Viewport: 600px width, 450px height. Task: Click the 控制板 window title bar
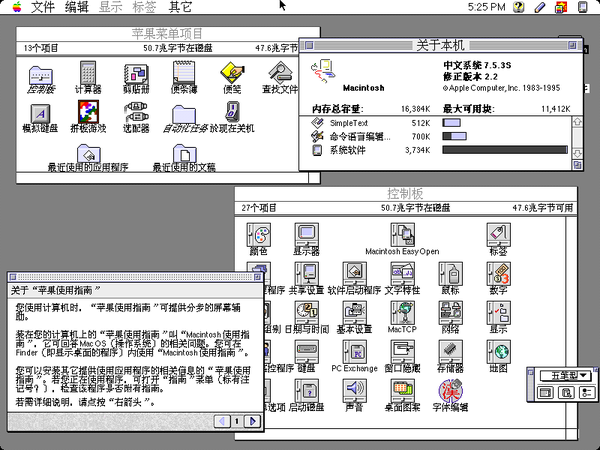pos(406,194)
